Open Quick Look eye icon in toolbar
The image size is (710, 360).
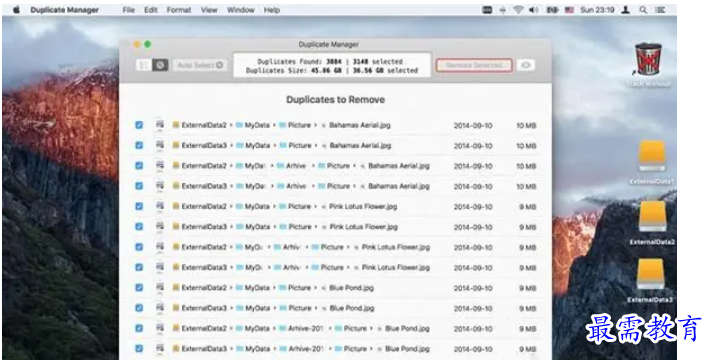click(526, 65)
